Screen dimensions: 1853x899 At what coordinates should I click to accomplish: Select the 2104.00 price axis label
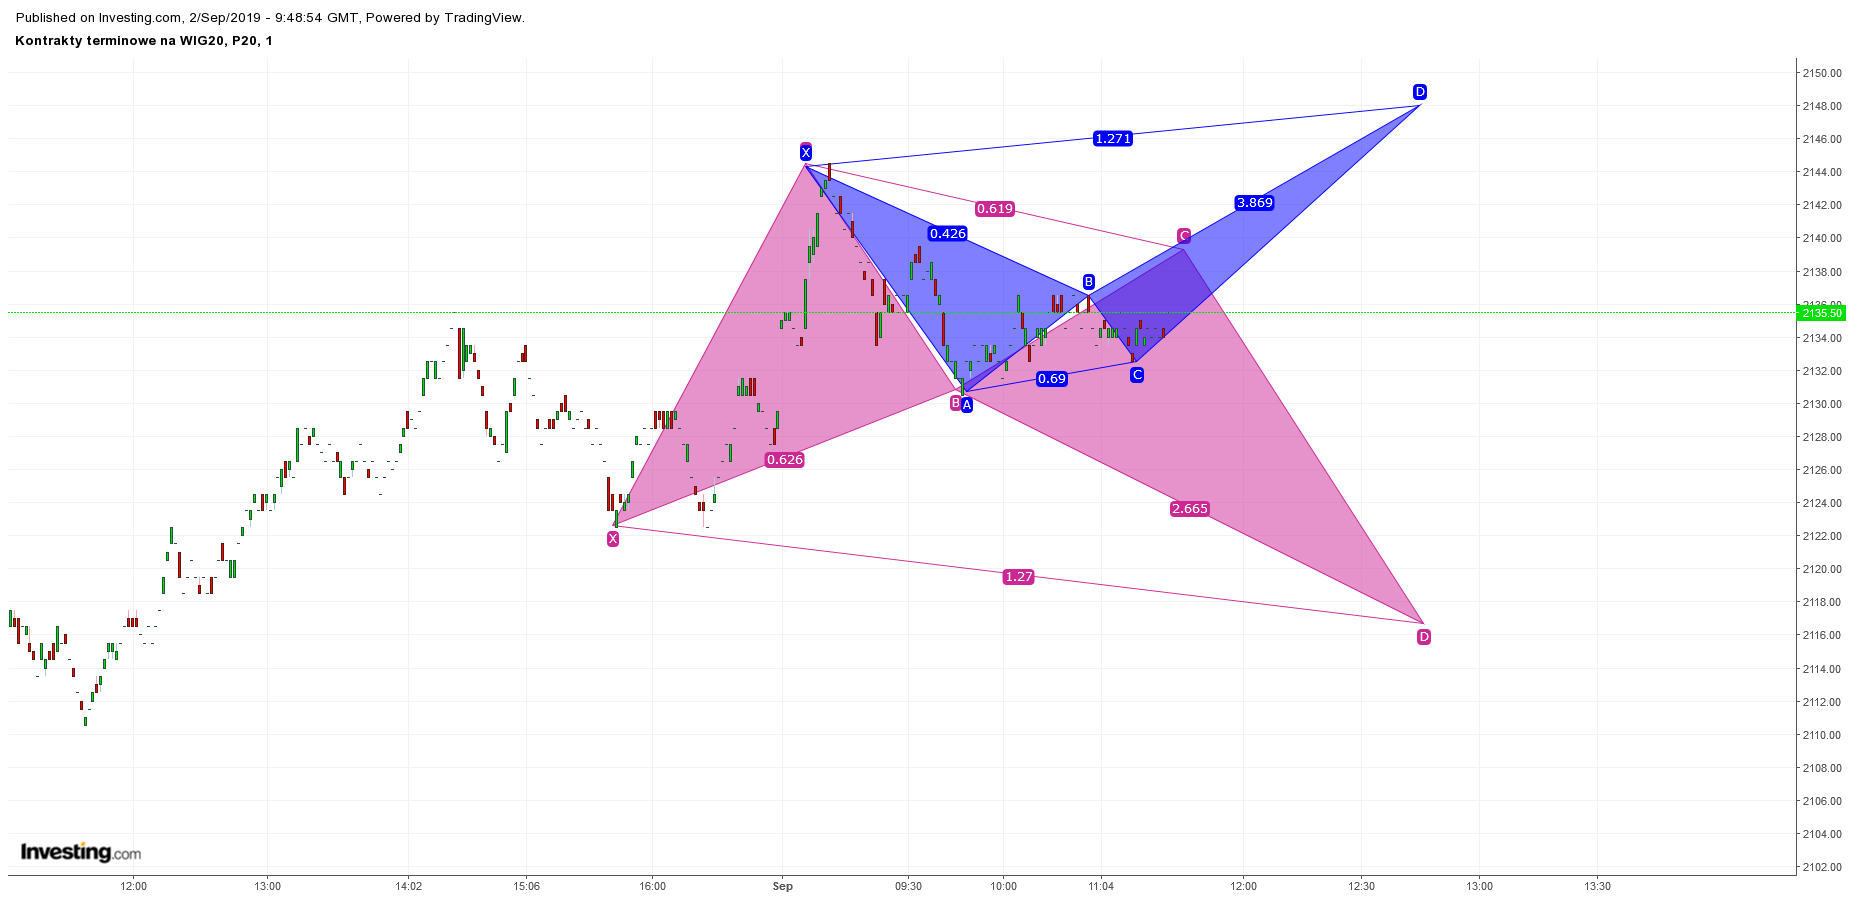(1822, 834)
